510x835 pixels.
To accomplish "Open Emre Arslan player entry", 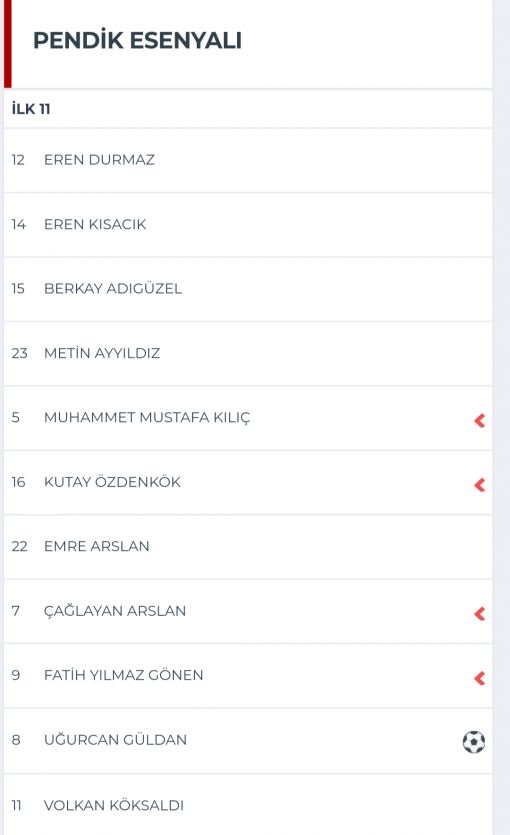I will (x=248, y=547).
